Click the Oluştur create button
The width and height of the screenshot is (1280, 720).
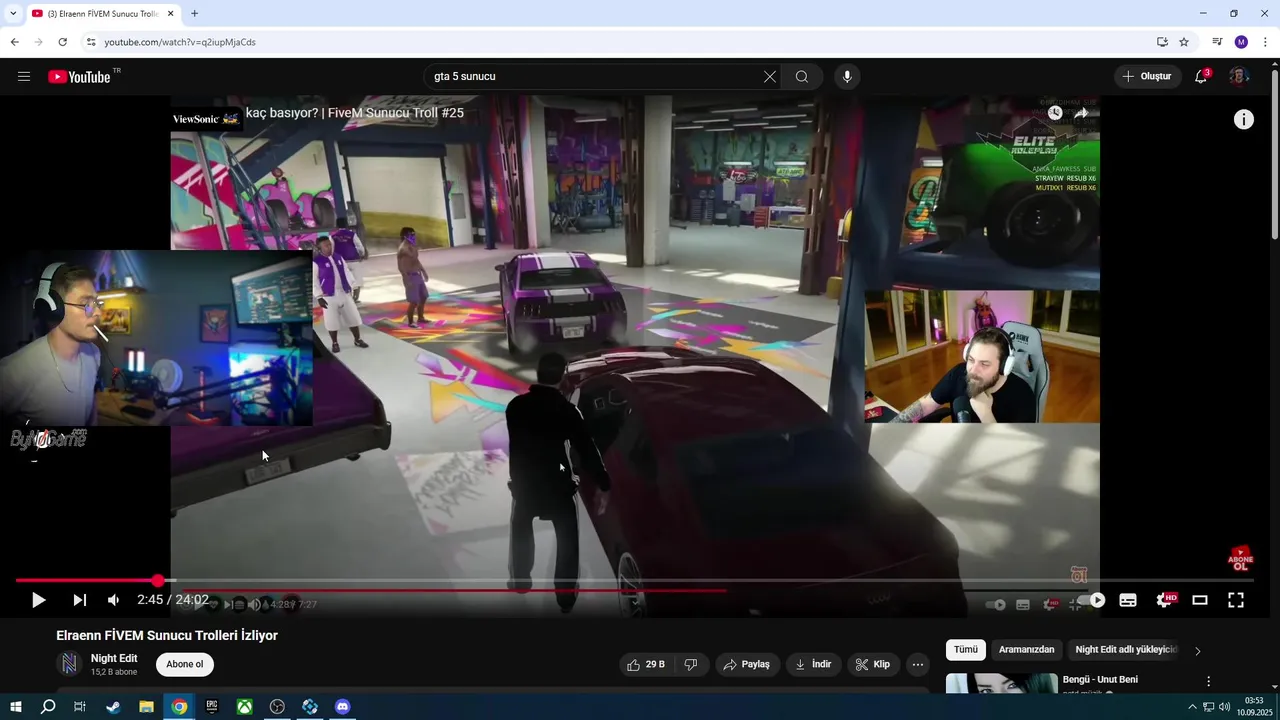pos(1146,77)
